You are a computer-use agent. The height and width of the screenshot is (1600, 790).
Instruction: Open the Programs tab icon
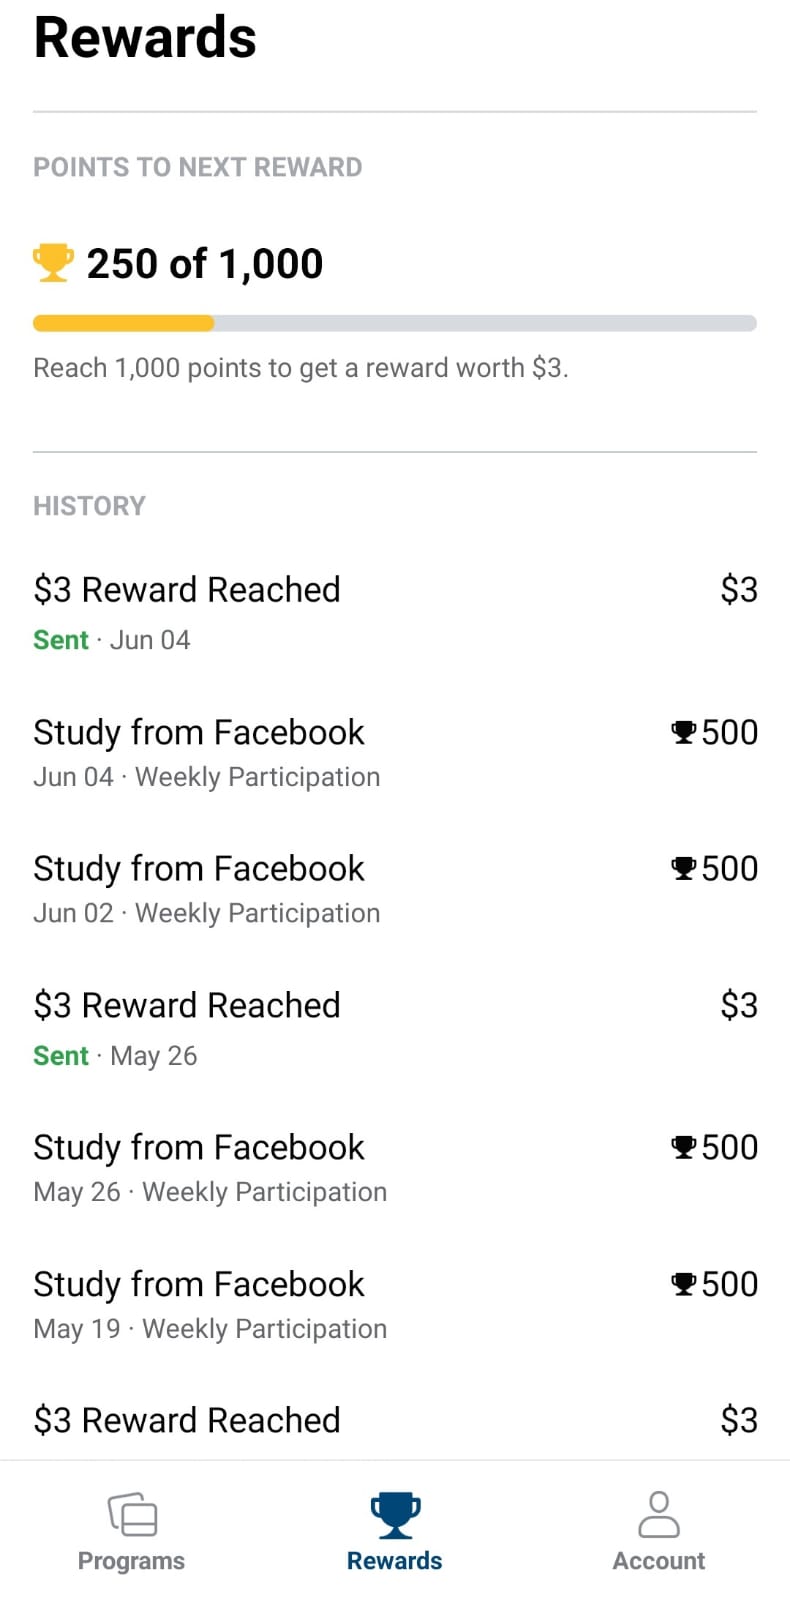[132, 1515]
